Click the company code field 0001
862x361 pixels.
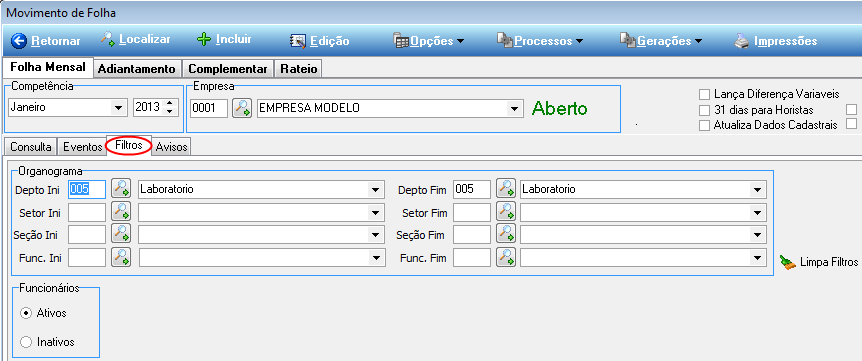(209, 108)
